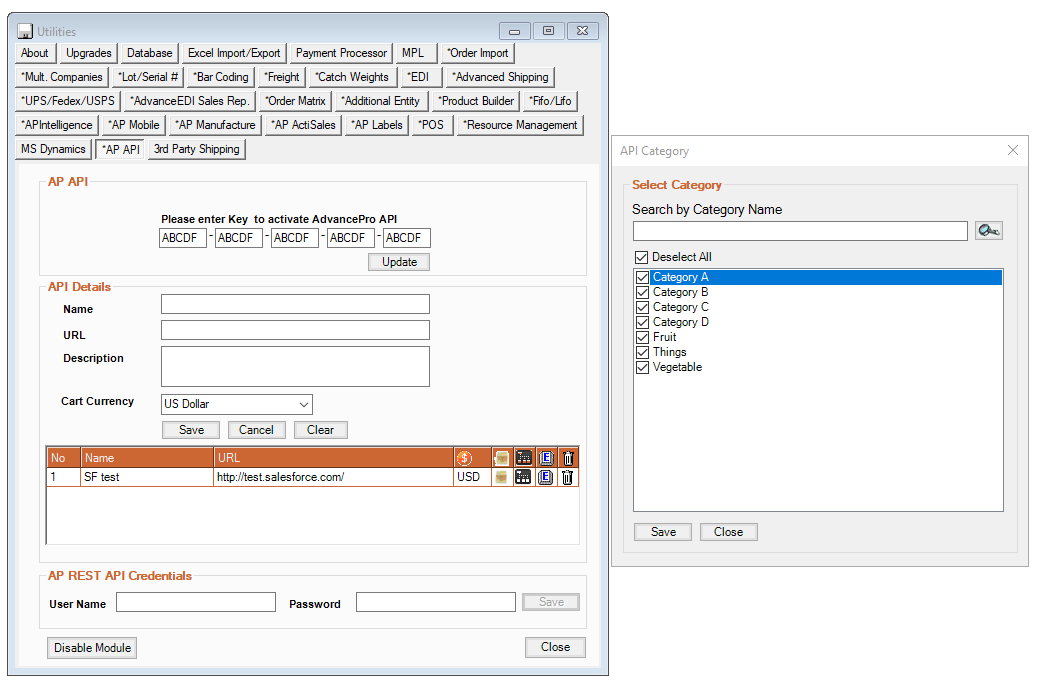Click the search key icon beside category search
This screenshot has height=683, width=1043.
(x=988, y=231)
